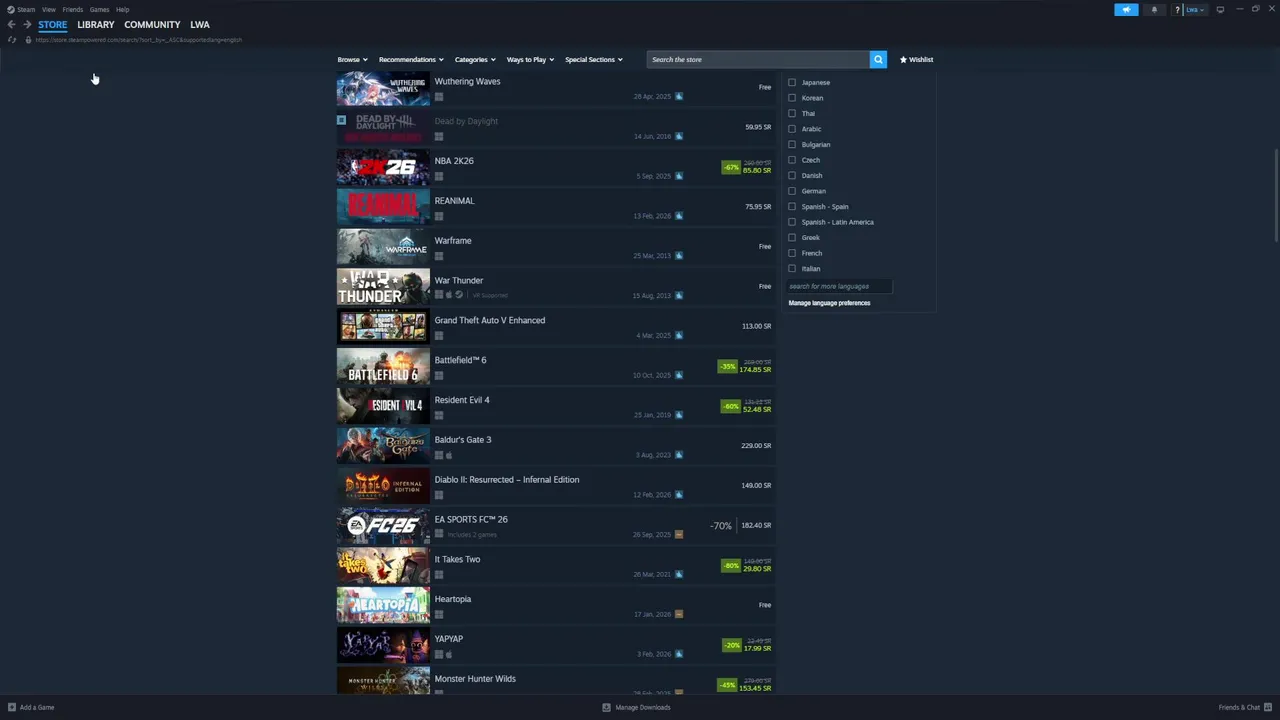Screen dimensions: 1280x720
Task: Switch to the COMMUNITY tab
Action: pyautogui.click(x=152, y=24)
